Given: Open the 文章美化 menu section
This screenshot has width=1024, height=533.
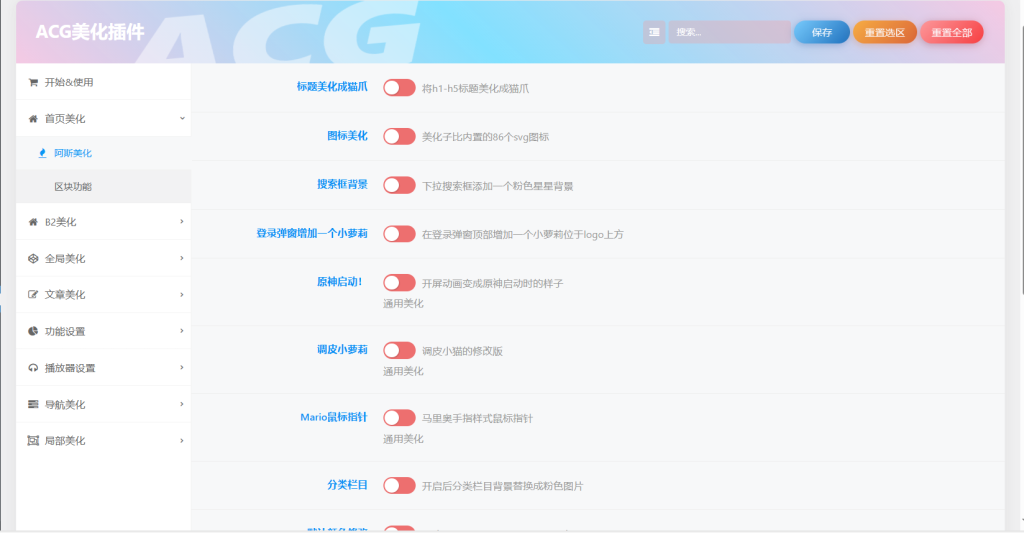Looking at the screenshot, I should (103, 295).
